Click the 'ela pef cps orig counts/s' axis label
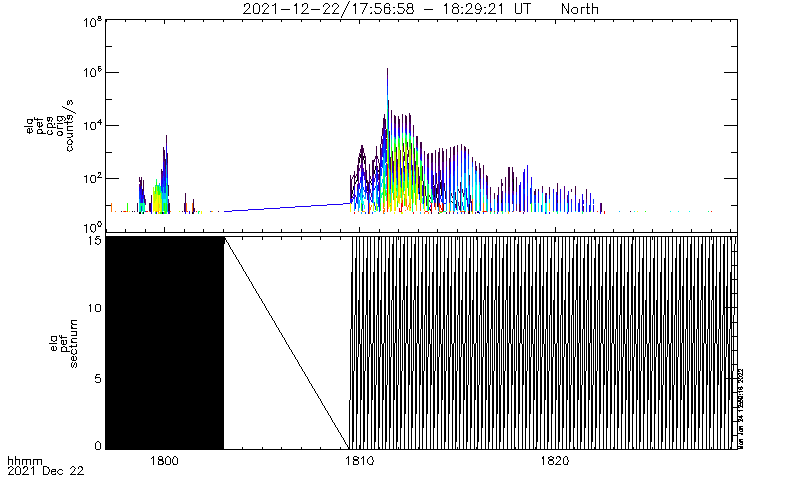 (x=50, y=126)
